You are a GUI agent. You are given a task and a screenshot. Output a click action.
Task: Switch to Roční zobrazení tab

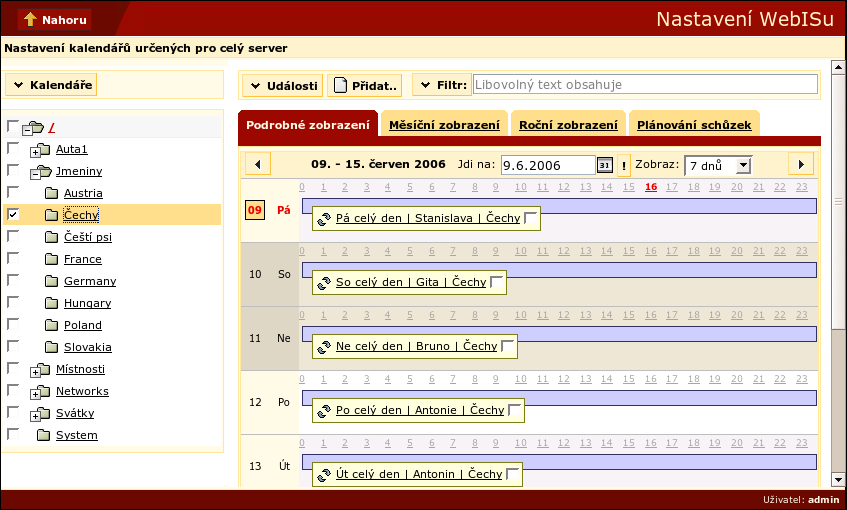568,125
